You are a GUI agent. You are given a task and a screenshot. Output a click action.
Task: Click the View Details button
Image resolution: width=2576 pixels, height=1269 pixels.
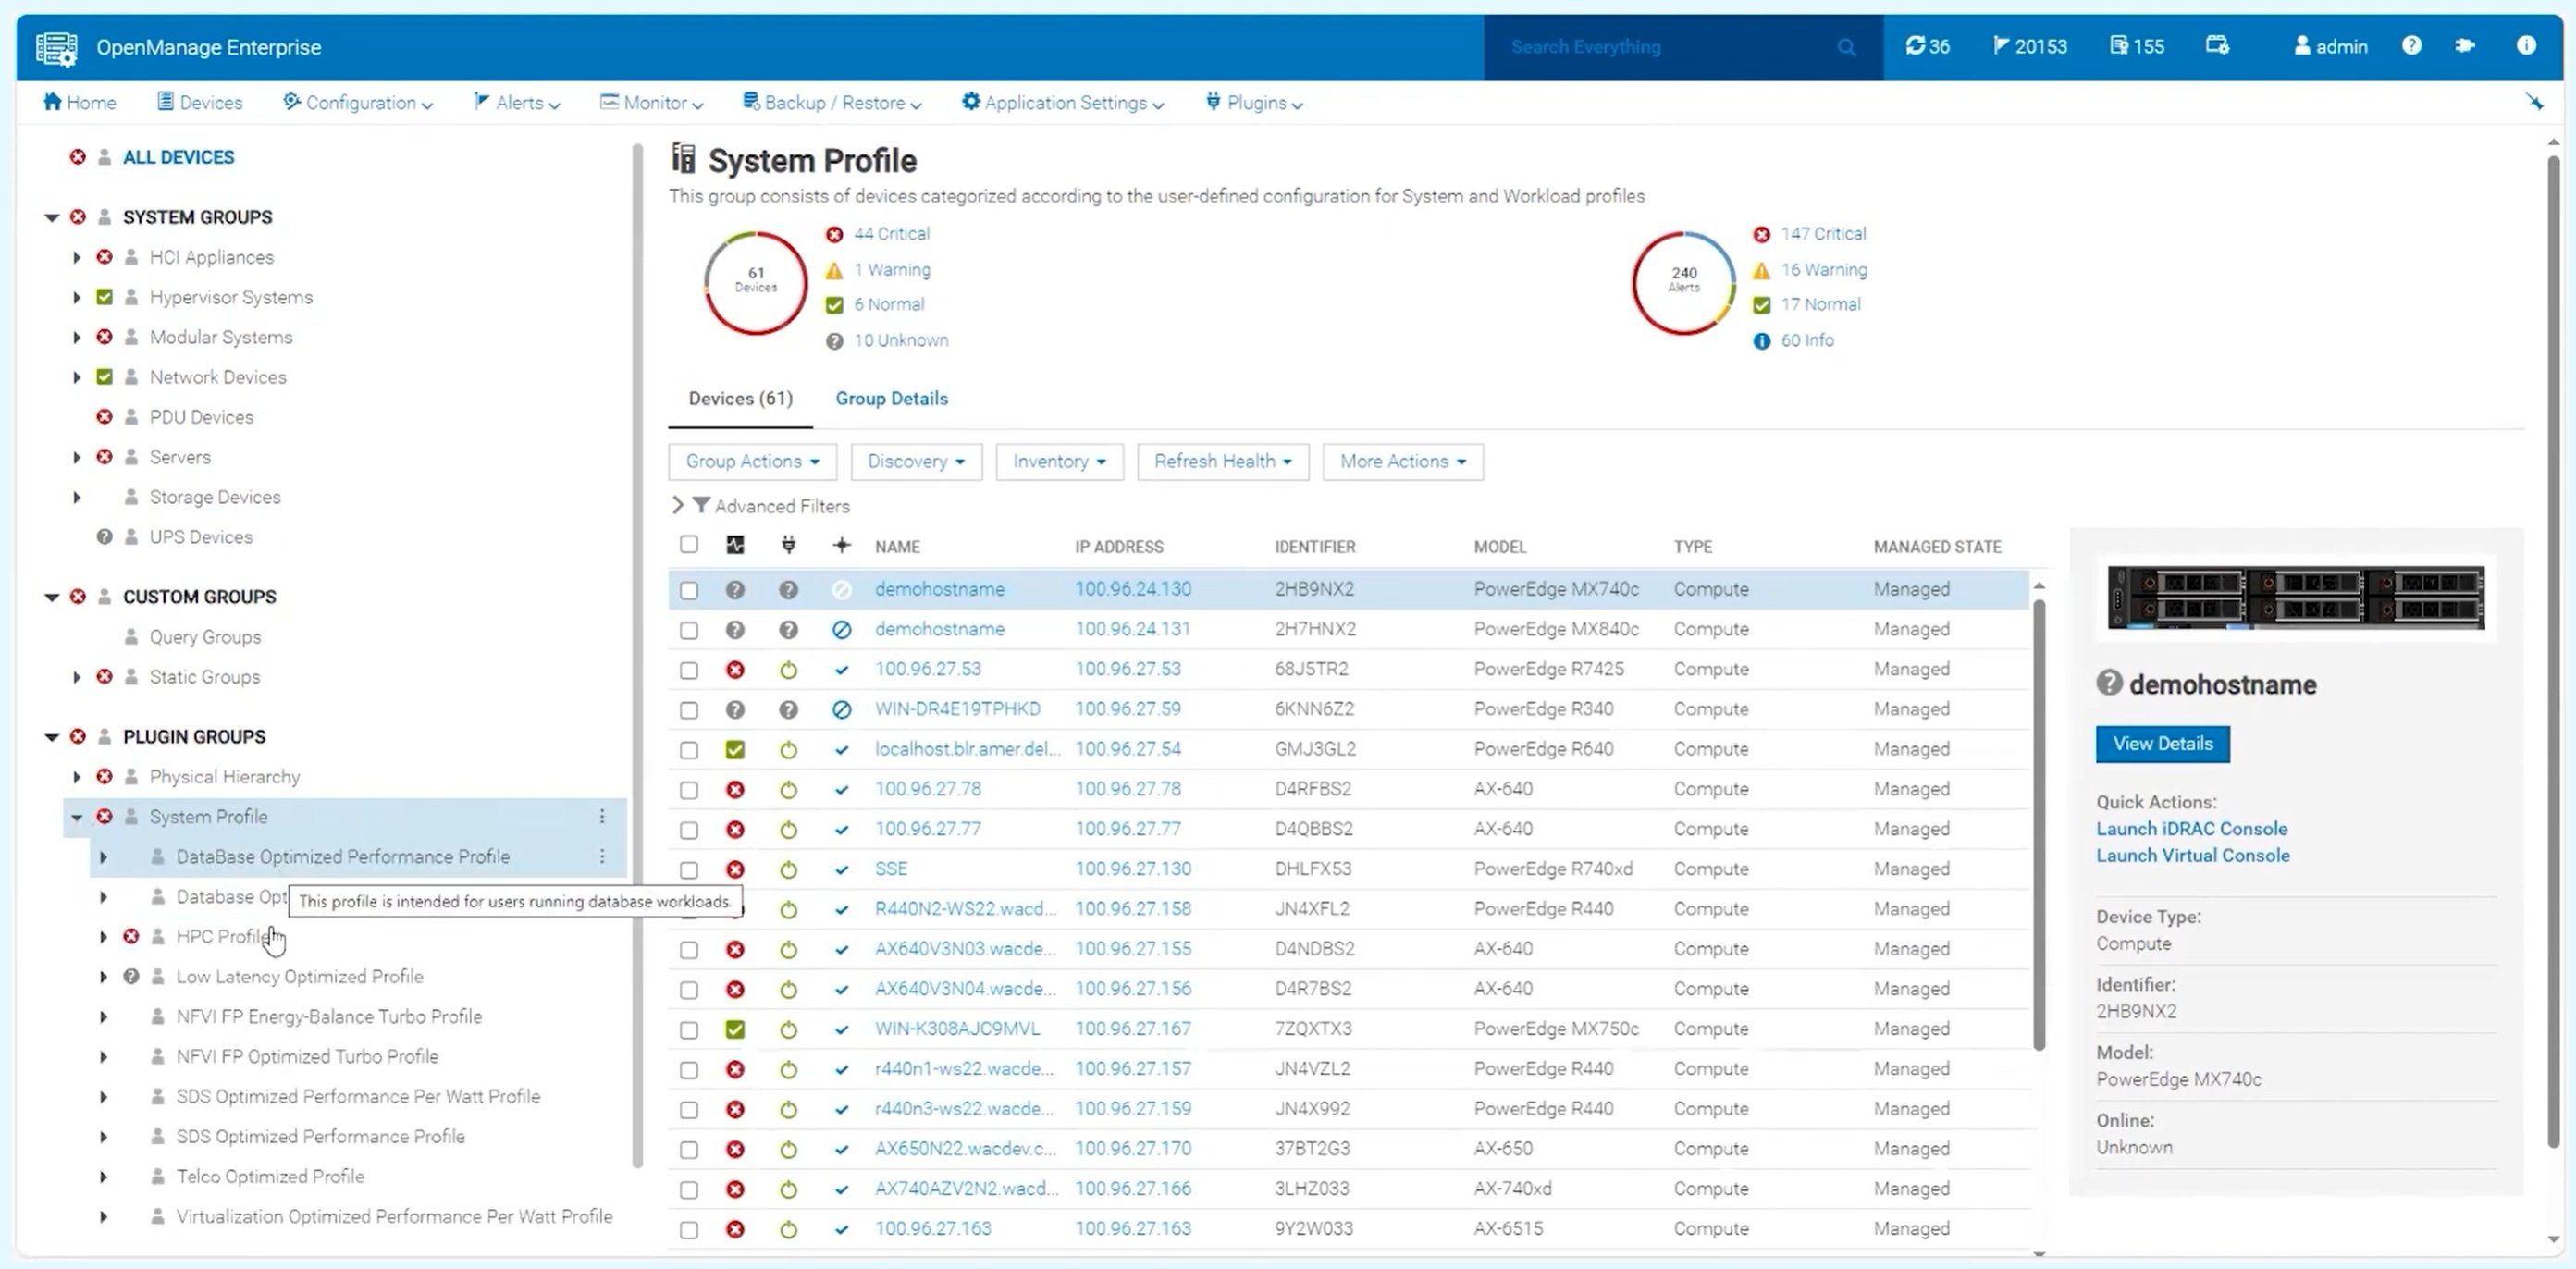click(2162, 743)
